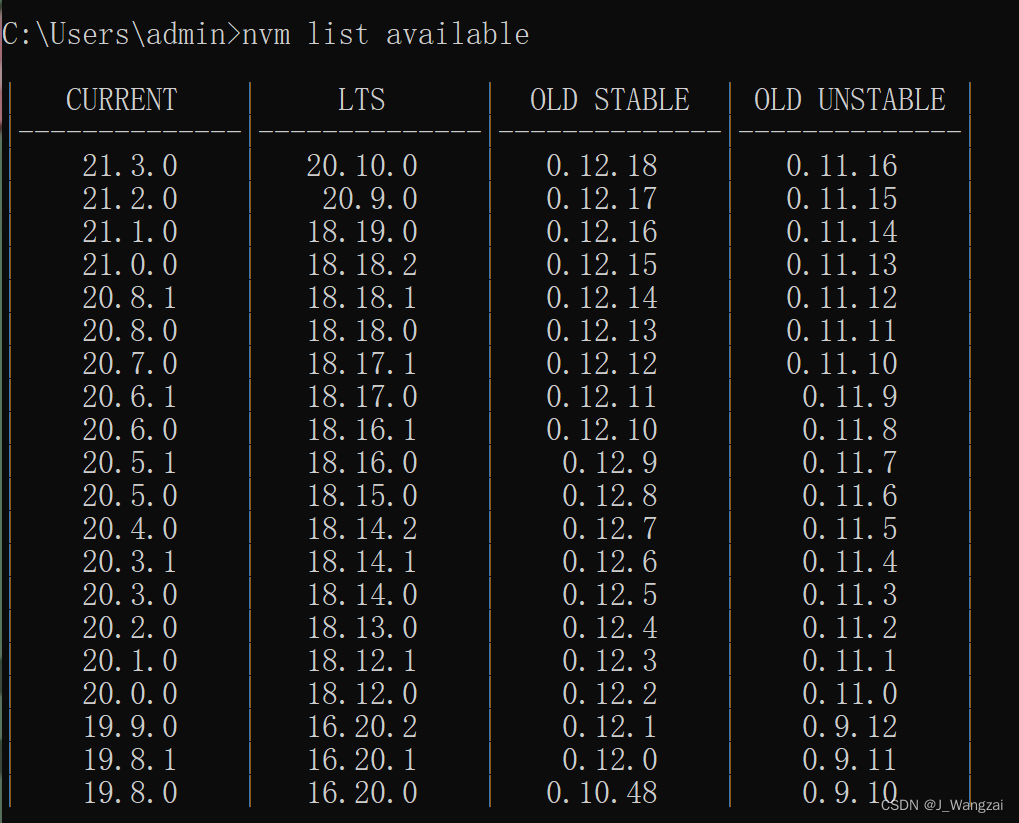Click version 19.8.0
Image resolution: width=1019 pixels, height=823 pixels.
(130, 792)
